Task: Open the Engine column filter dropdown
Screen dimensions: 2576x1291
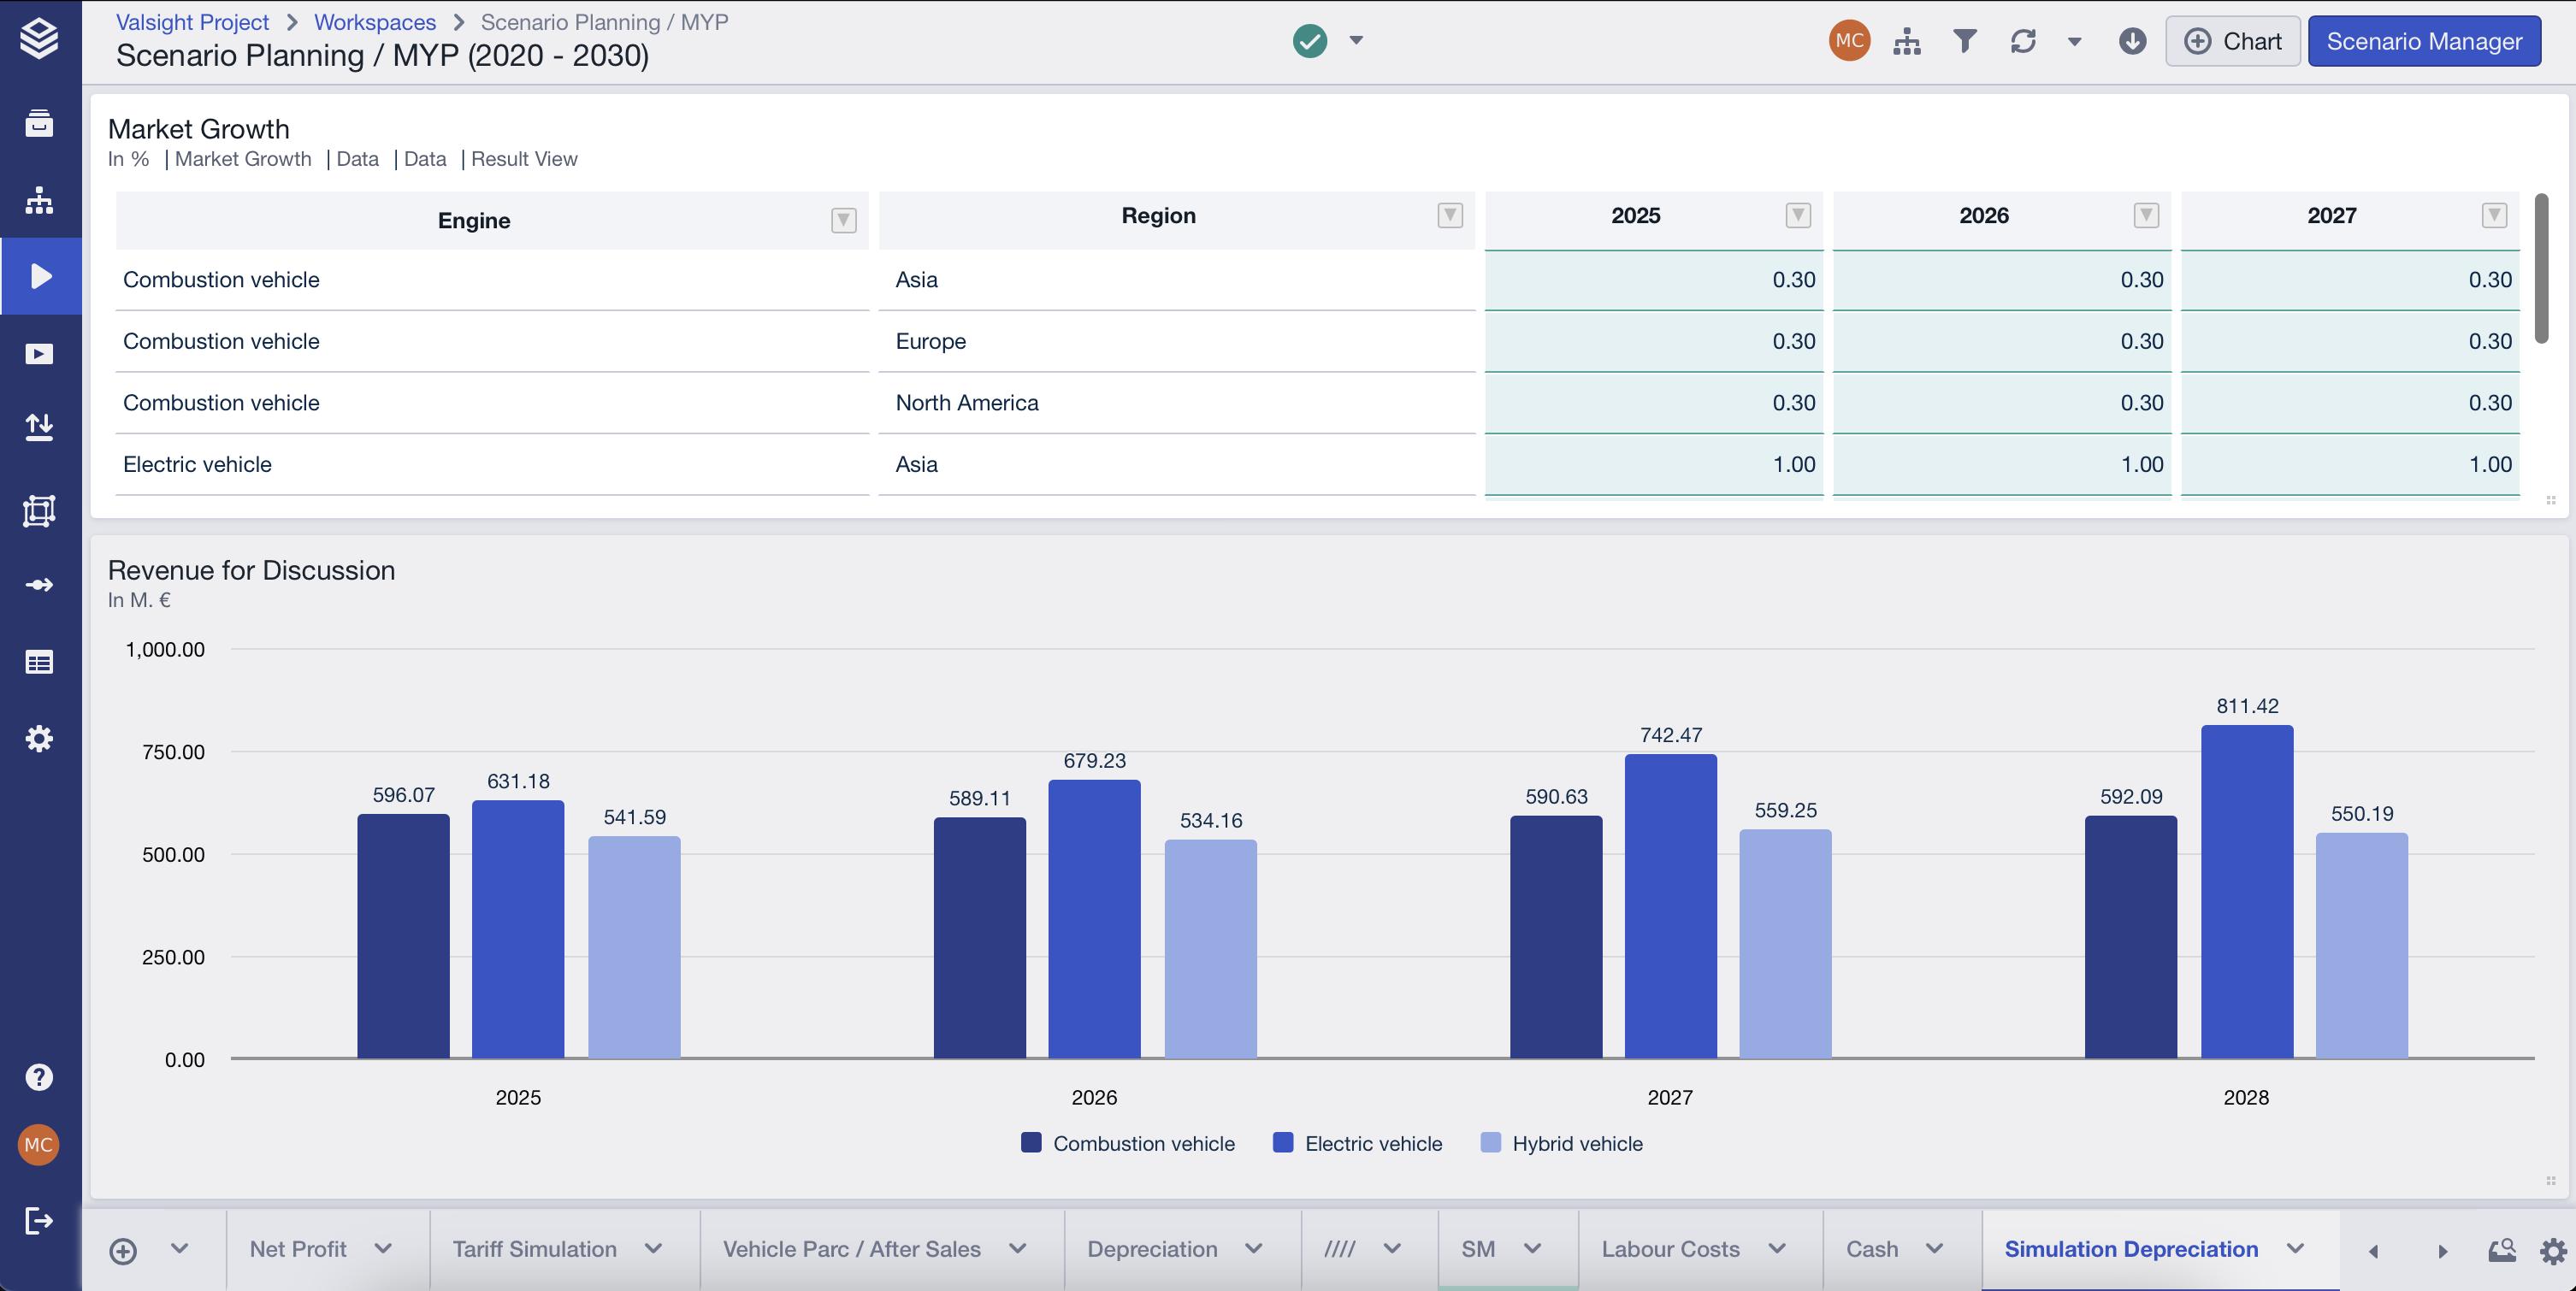Action: tap(843, 220)
